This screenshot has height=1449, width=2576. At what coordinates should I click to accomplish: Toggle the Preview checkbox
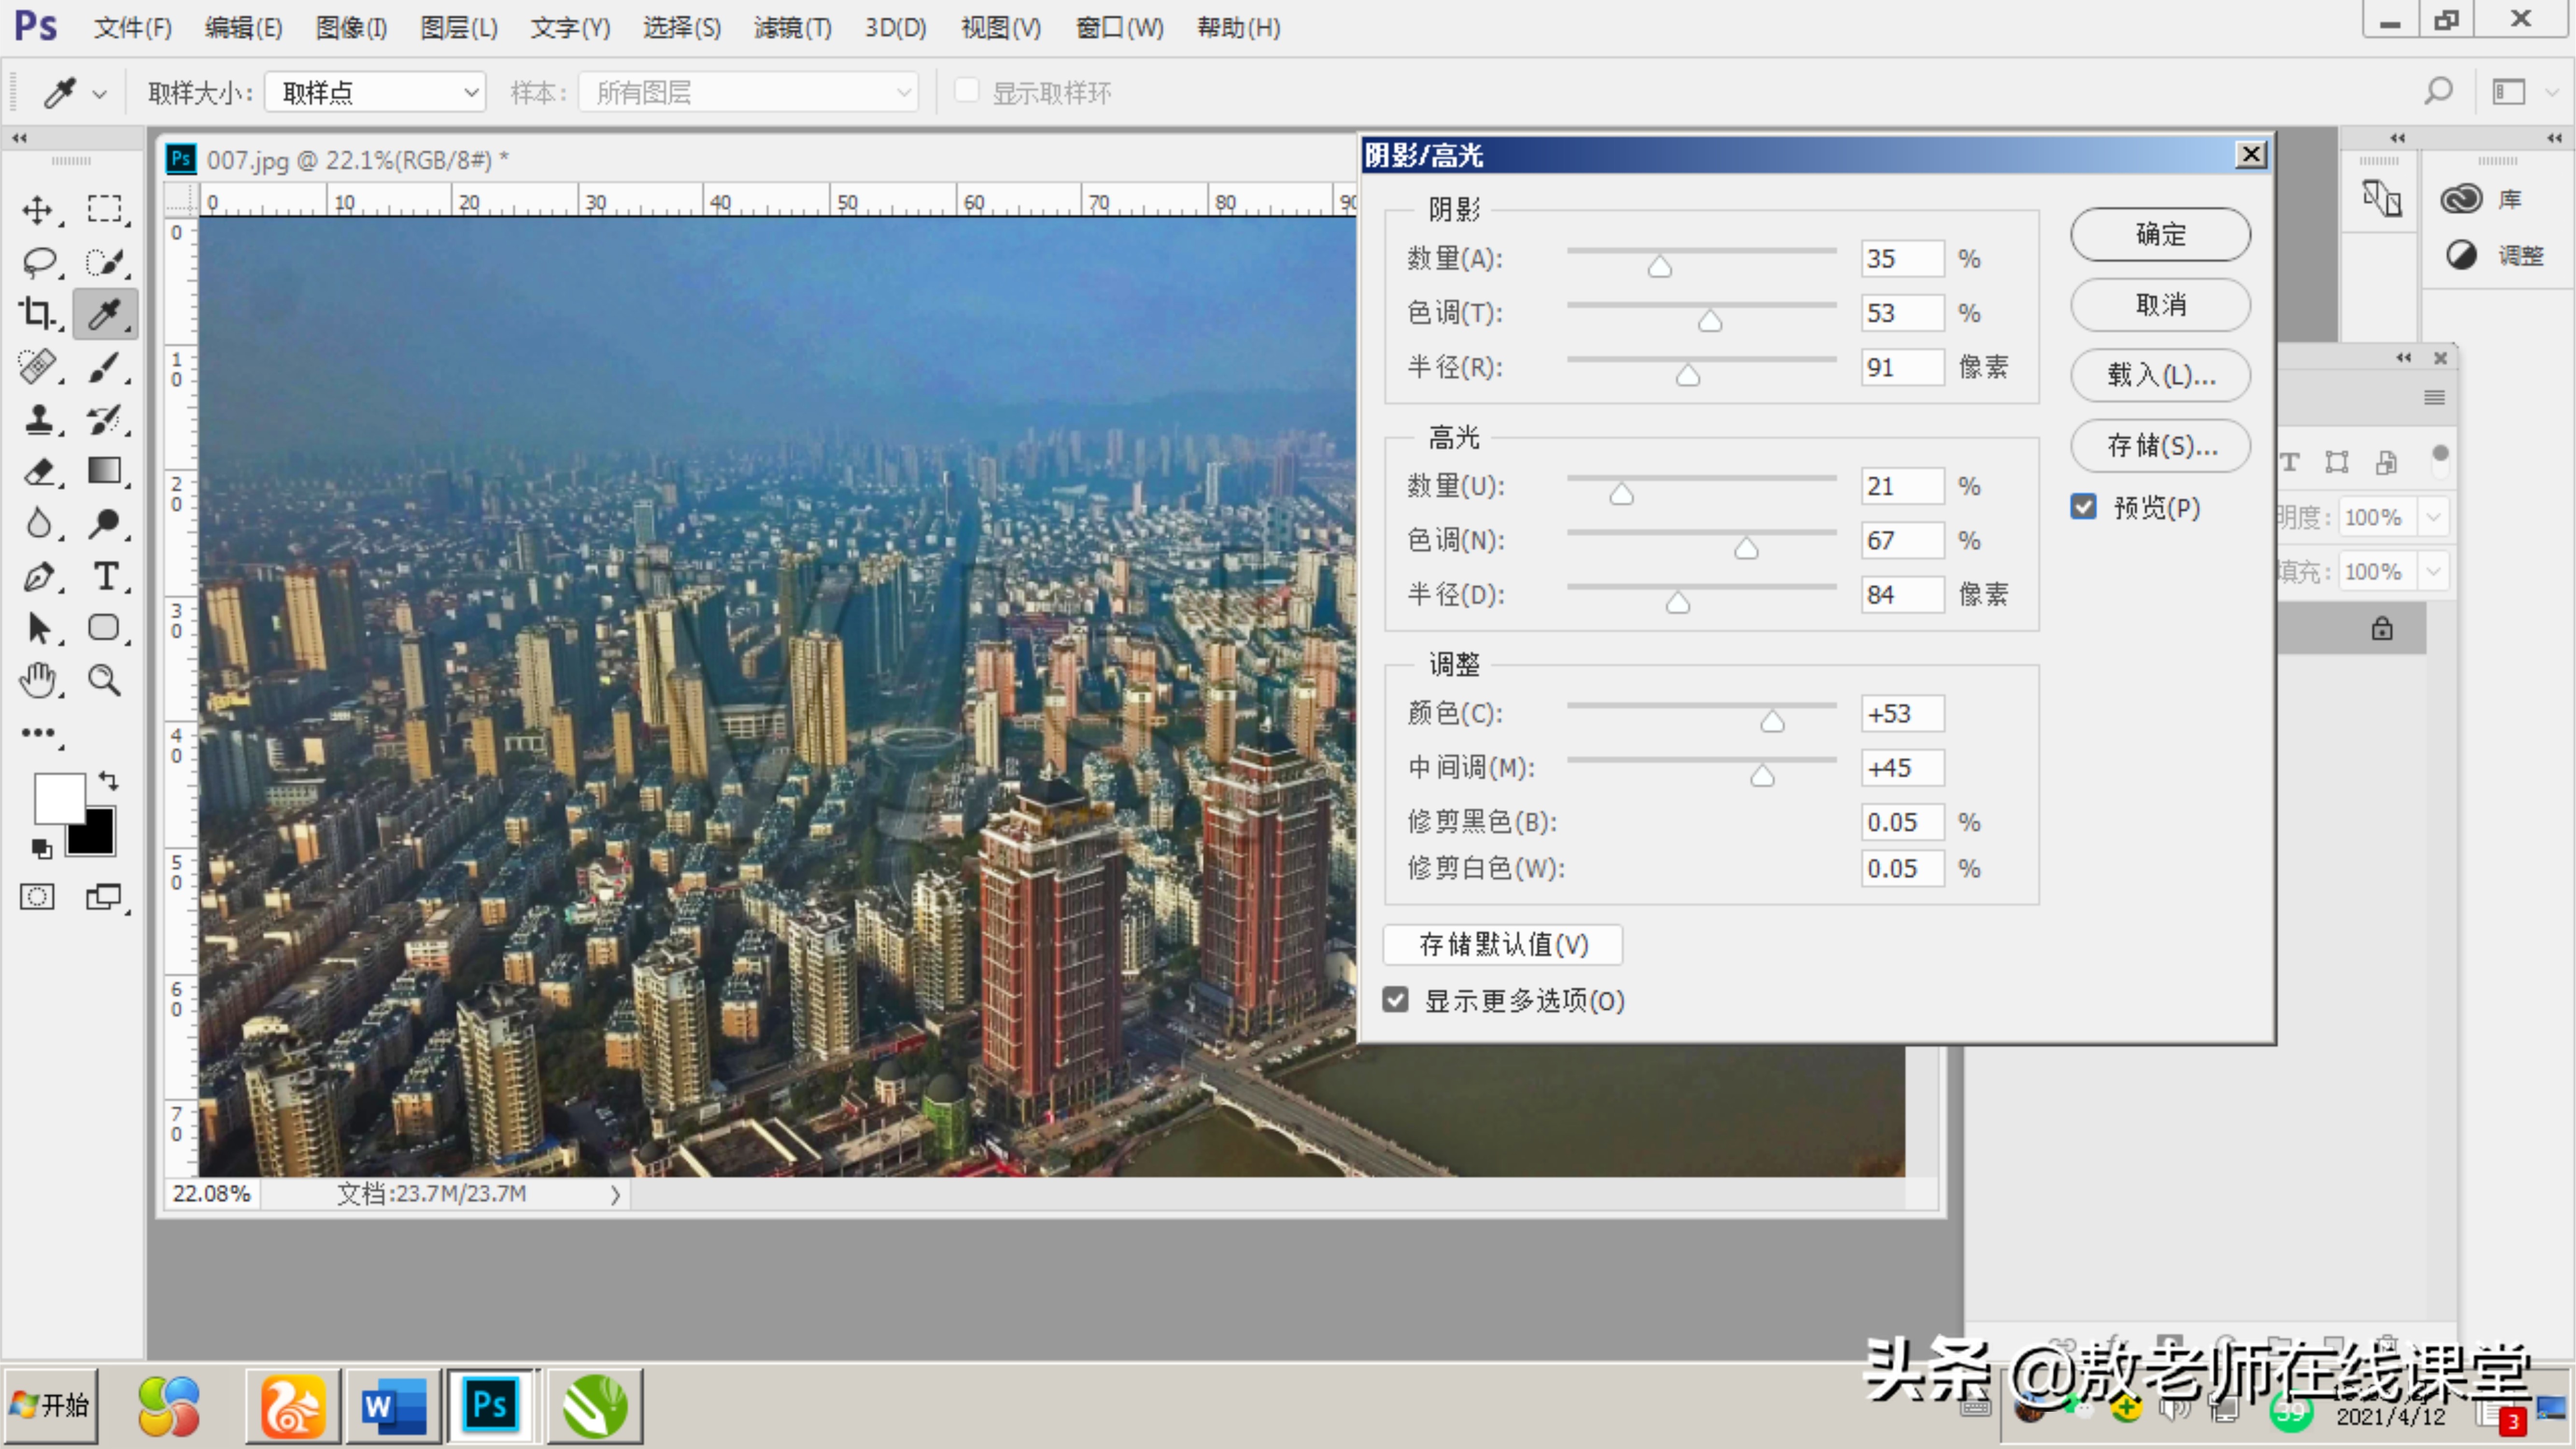(2083, 507)
